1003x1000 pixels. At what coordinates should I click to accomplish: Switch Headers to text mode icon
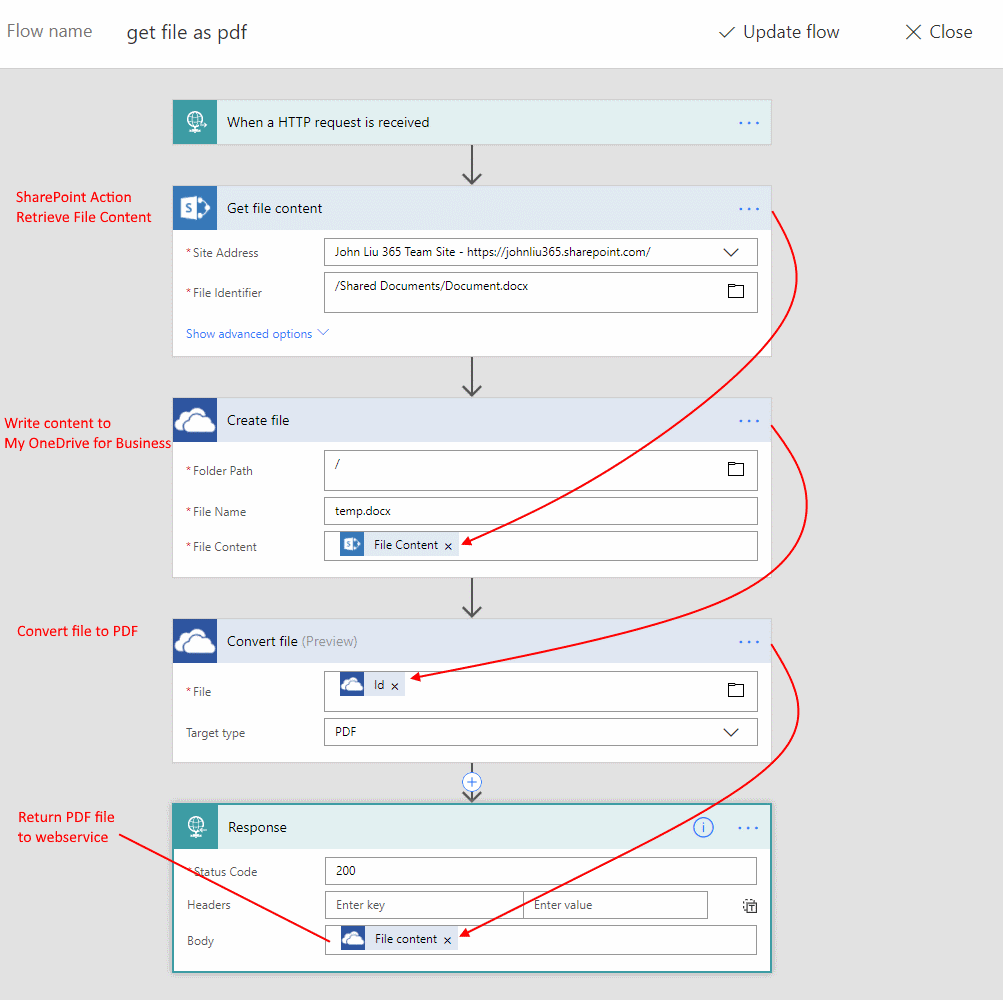[x=750, y=906]
